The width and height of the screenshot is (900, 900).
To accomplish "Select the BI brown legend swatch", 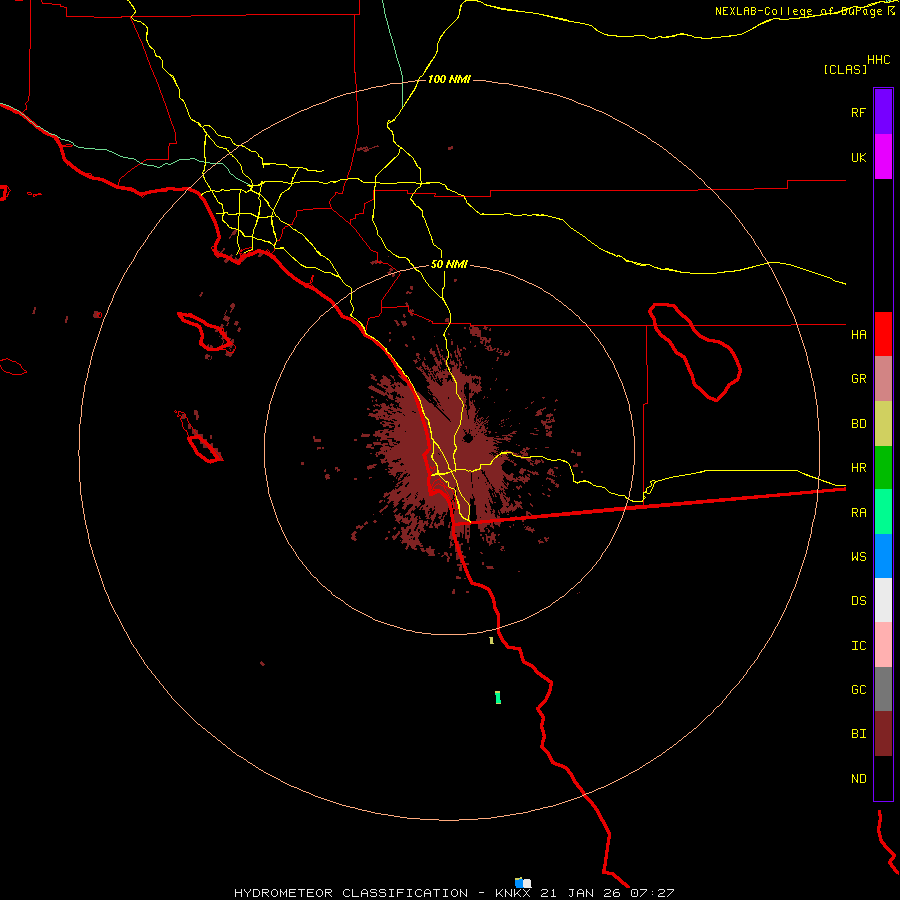I will (883, 734).
